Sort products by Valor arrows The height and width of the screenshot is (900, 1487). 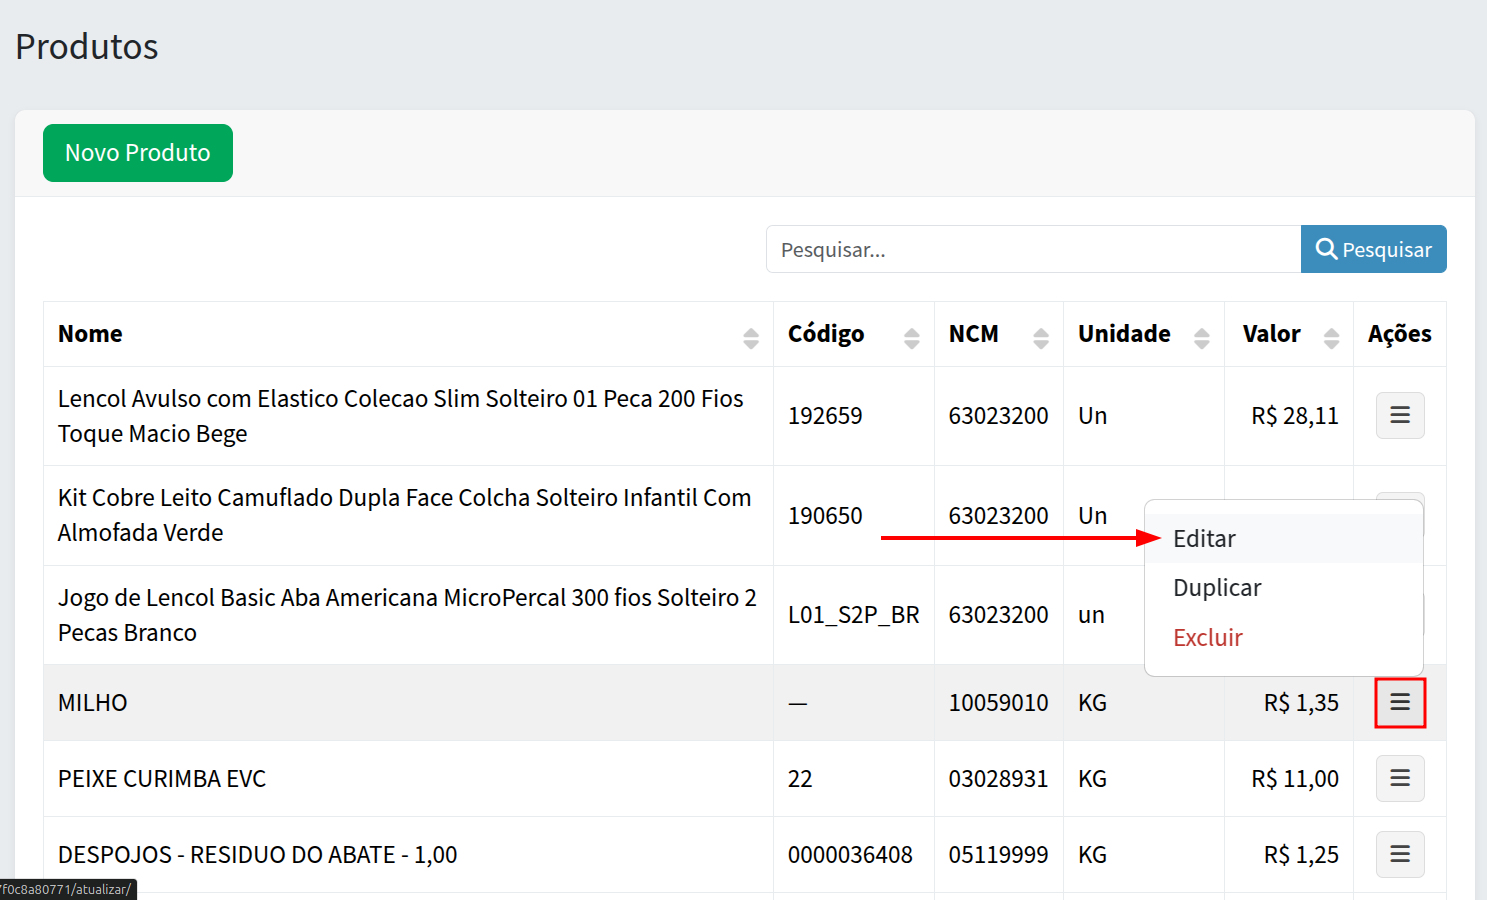click(x=1330, y=338)
